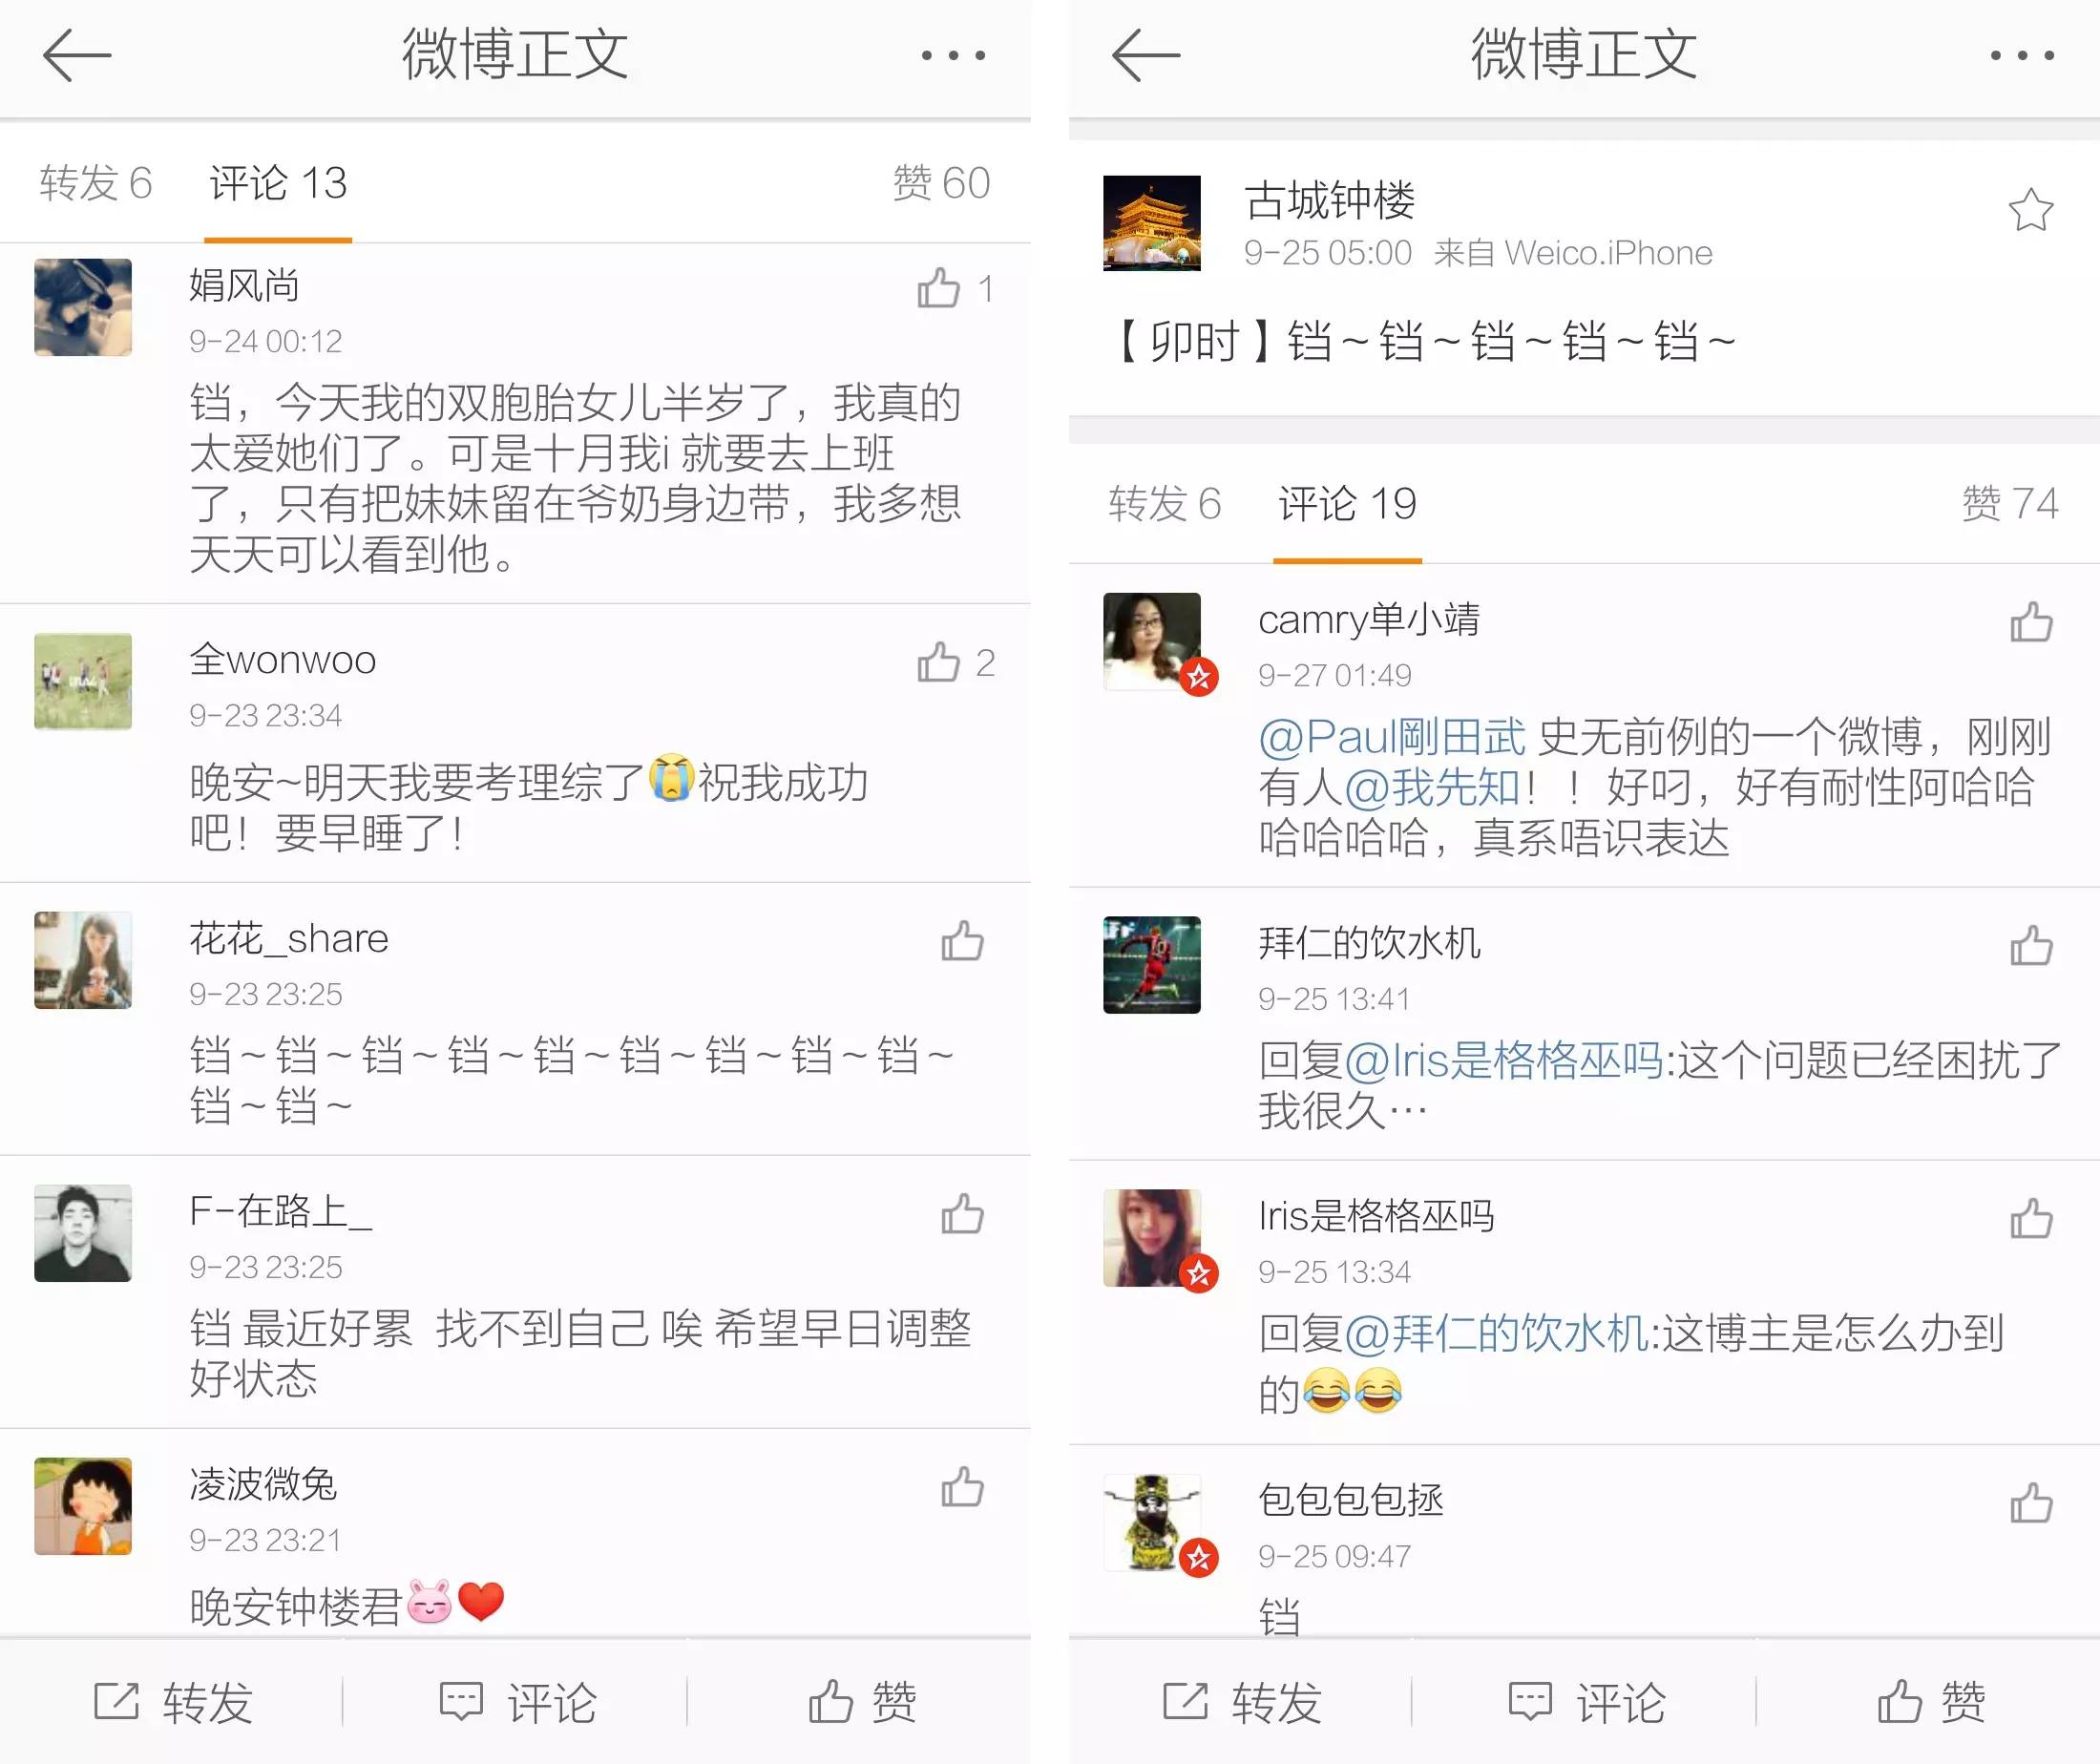View 古城钟楼 profile avatar
The width and height of the screenshot is (2100, 1764).
[x=1151, y=223]
